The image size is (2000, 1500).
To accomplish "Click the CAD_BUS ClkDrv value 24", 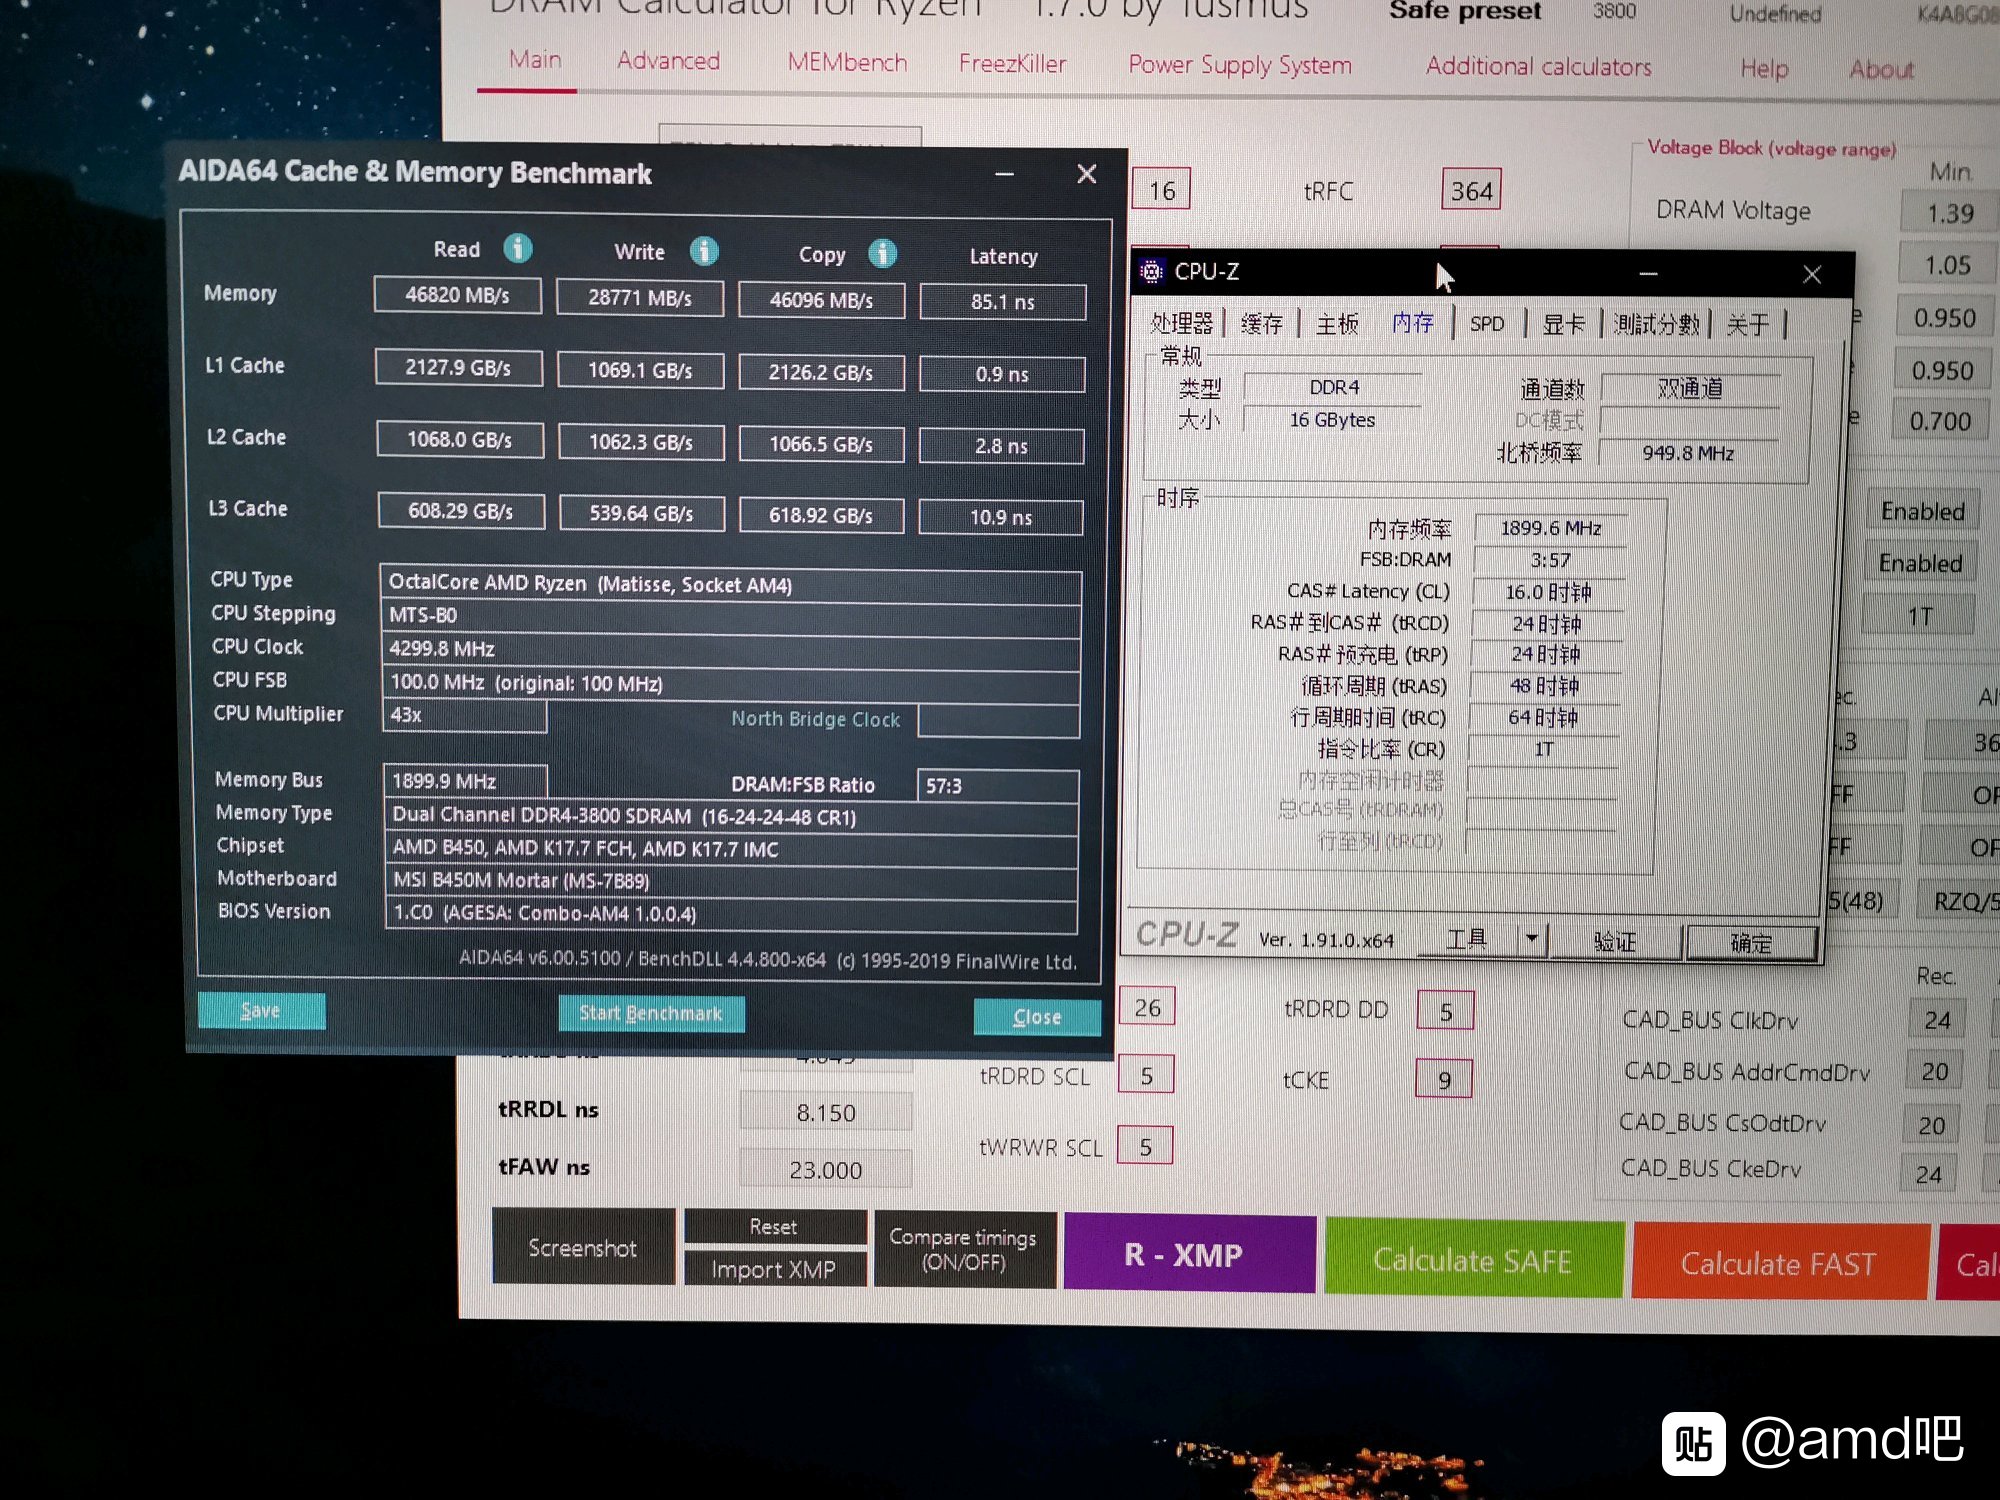I will point(1937,1019).
